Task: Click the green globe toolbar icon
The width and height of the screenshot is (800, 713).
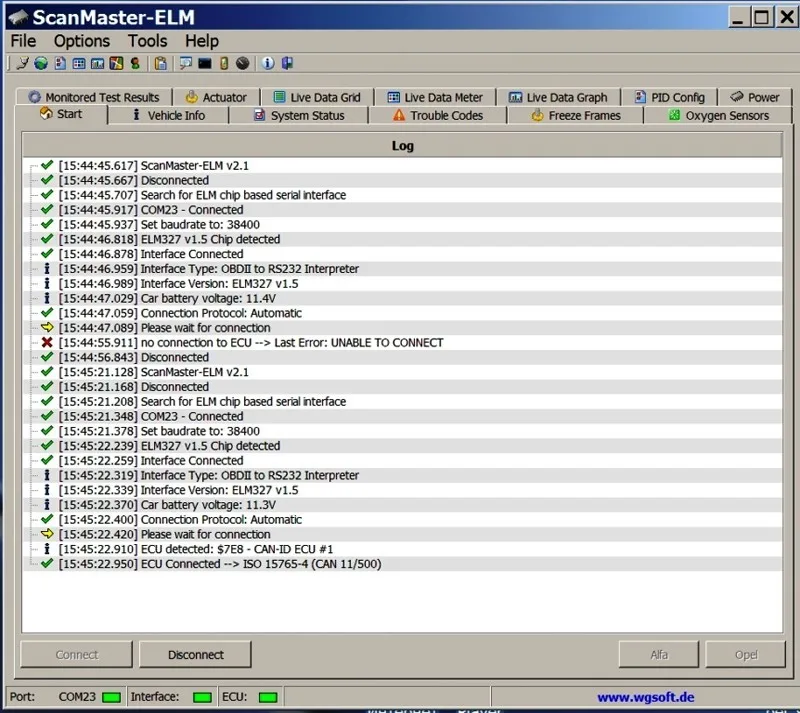Action: click(x=41, y=63)
